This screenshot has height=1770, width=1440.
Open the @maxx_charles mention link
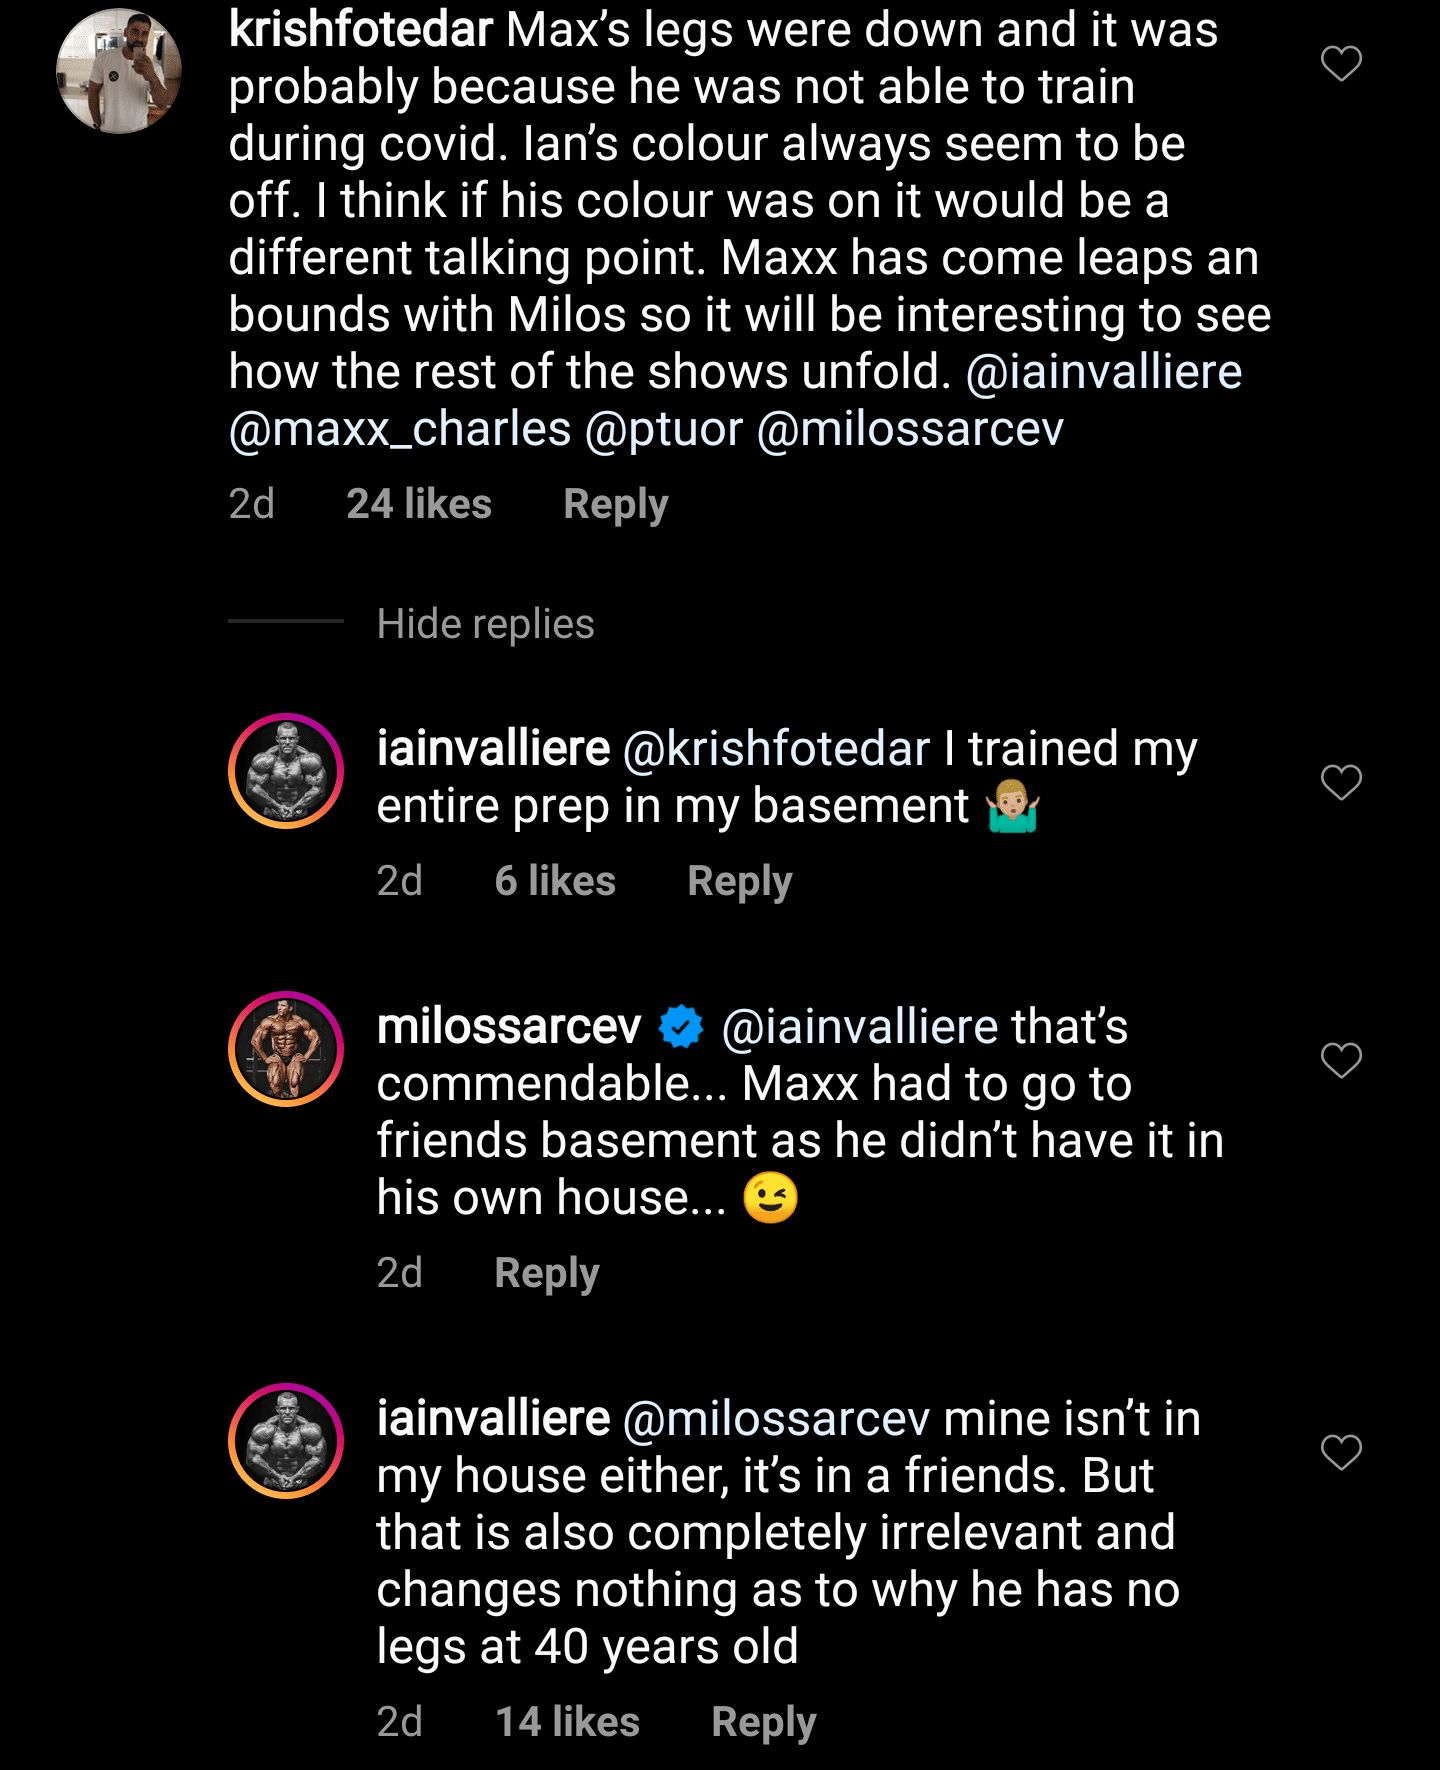(400, 429)
